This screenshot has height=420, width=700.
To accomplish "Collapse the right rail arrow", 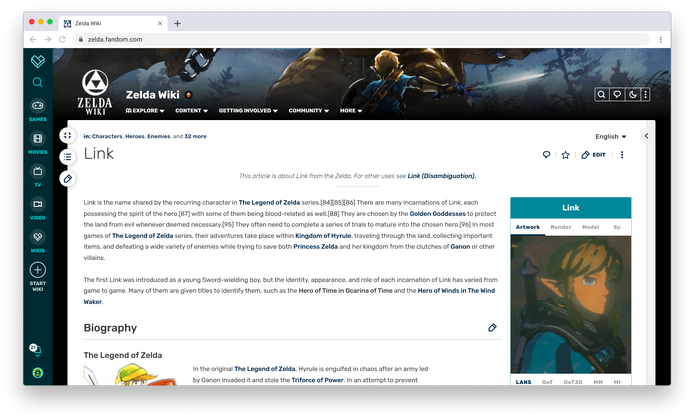I will click(646, 136).
